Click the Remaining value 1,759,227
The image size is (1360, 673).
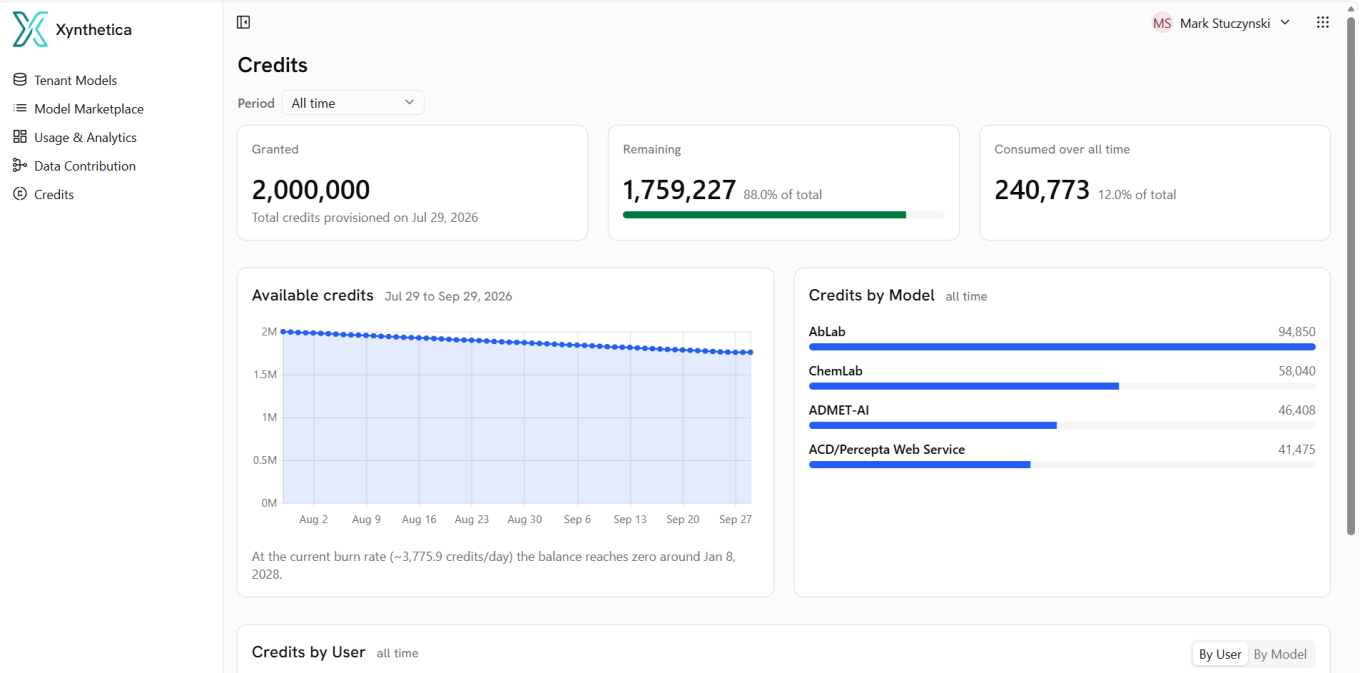(x=679, y=190)
